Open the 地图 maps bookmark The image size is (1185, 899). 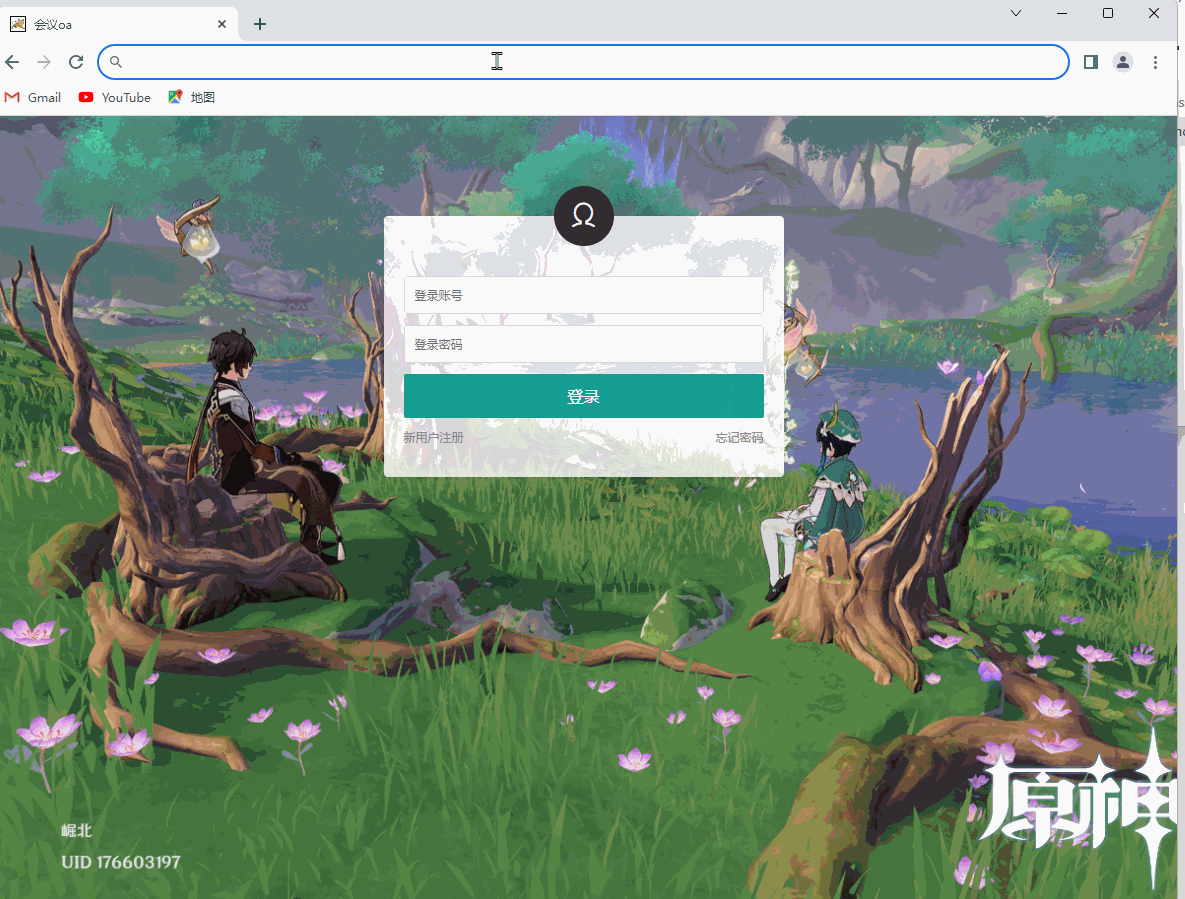point(191,97)
